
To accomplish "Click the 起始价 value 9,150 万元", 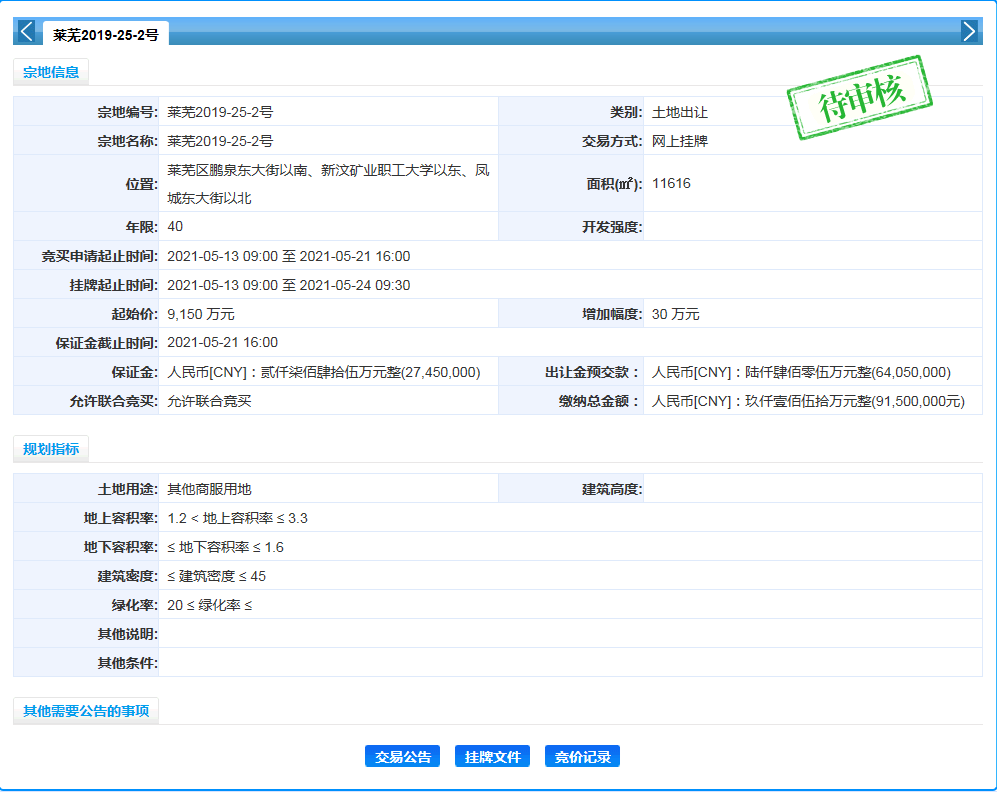I will pos(201,314).
